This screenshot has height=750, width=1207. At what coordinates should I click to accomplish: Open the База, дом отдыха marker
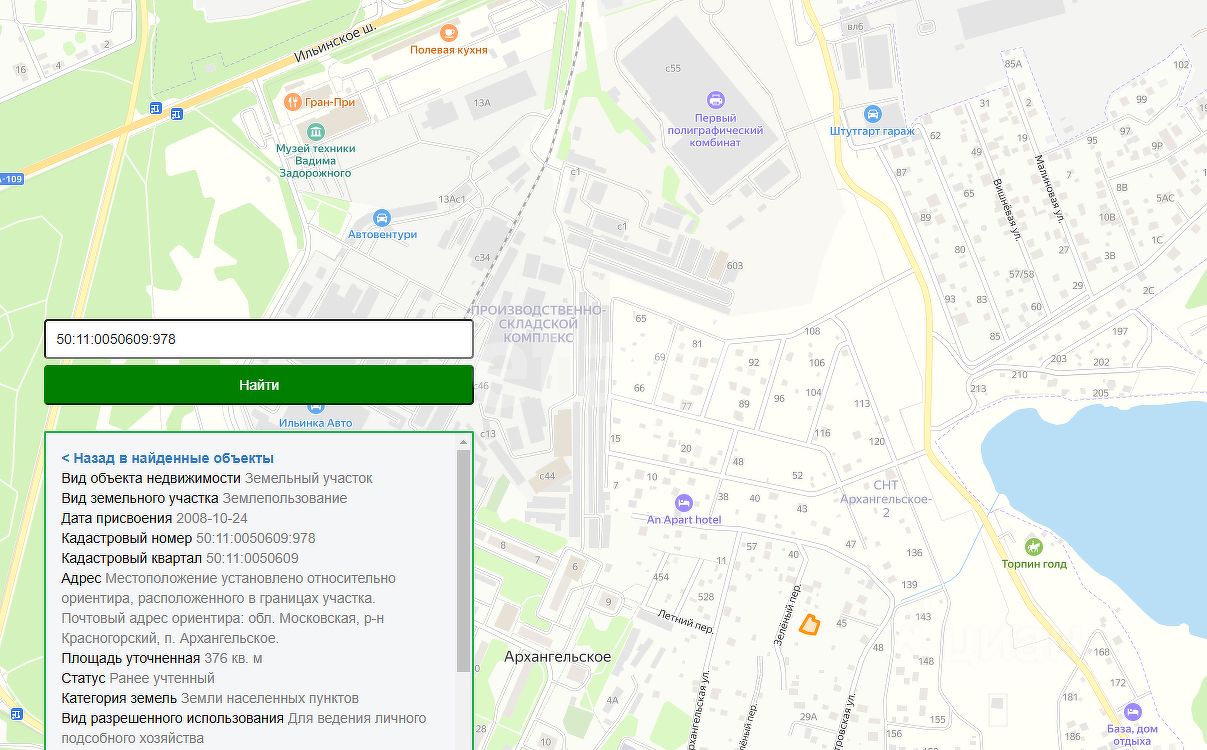[1132, 711]
